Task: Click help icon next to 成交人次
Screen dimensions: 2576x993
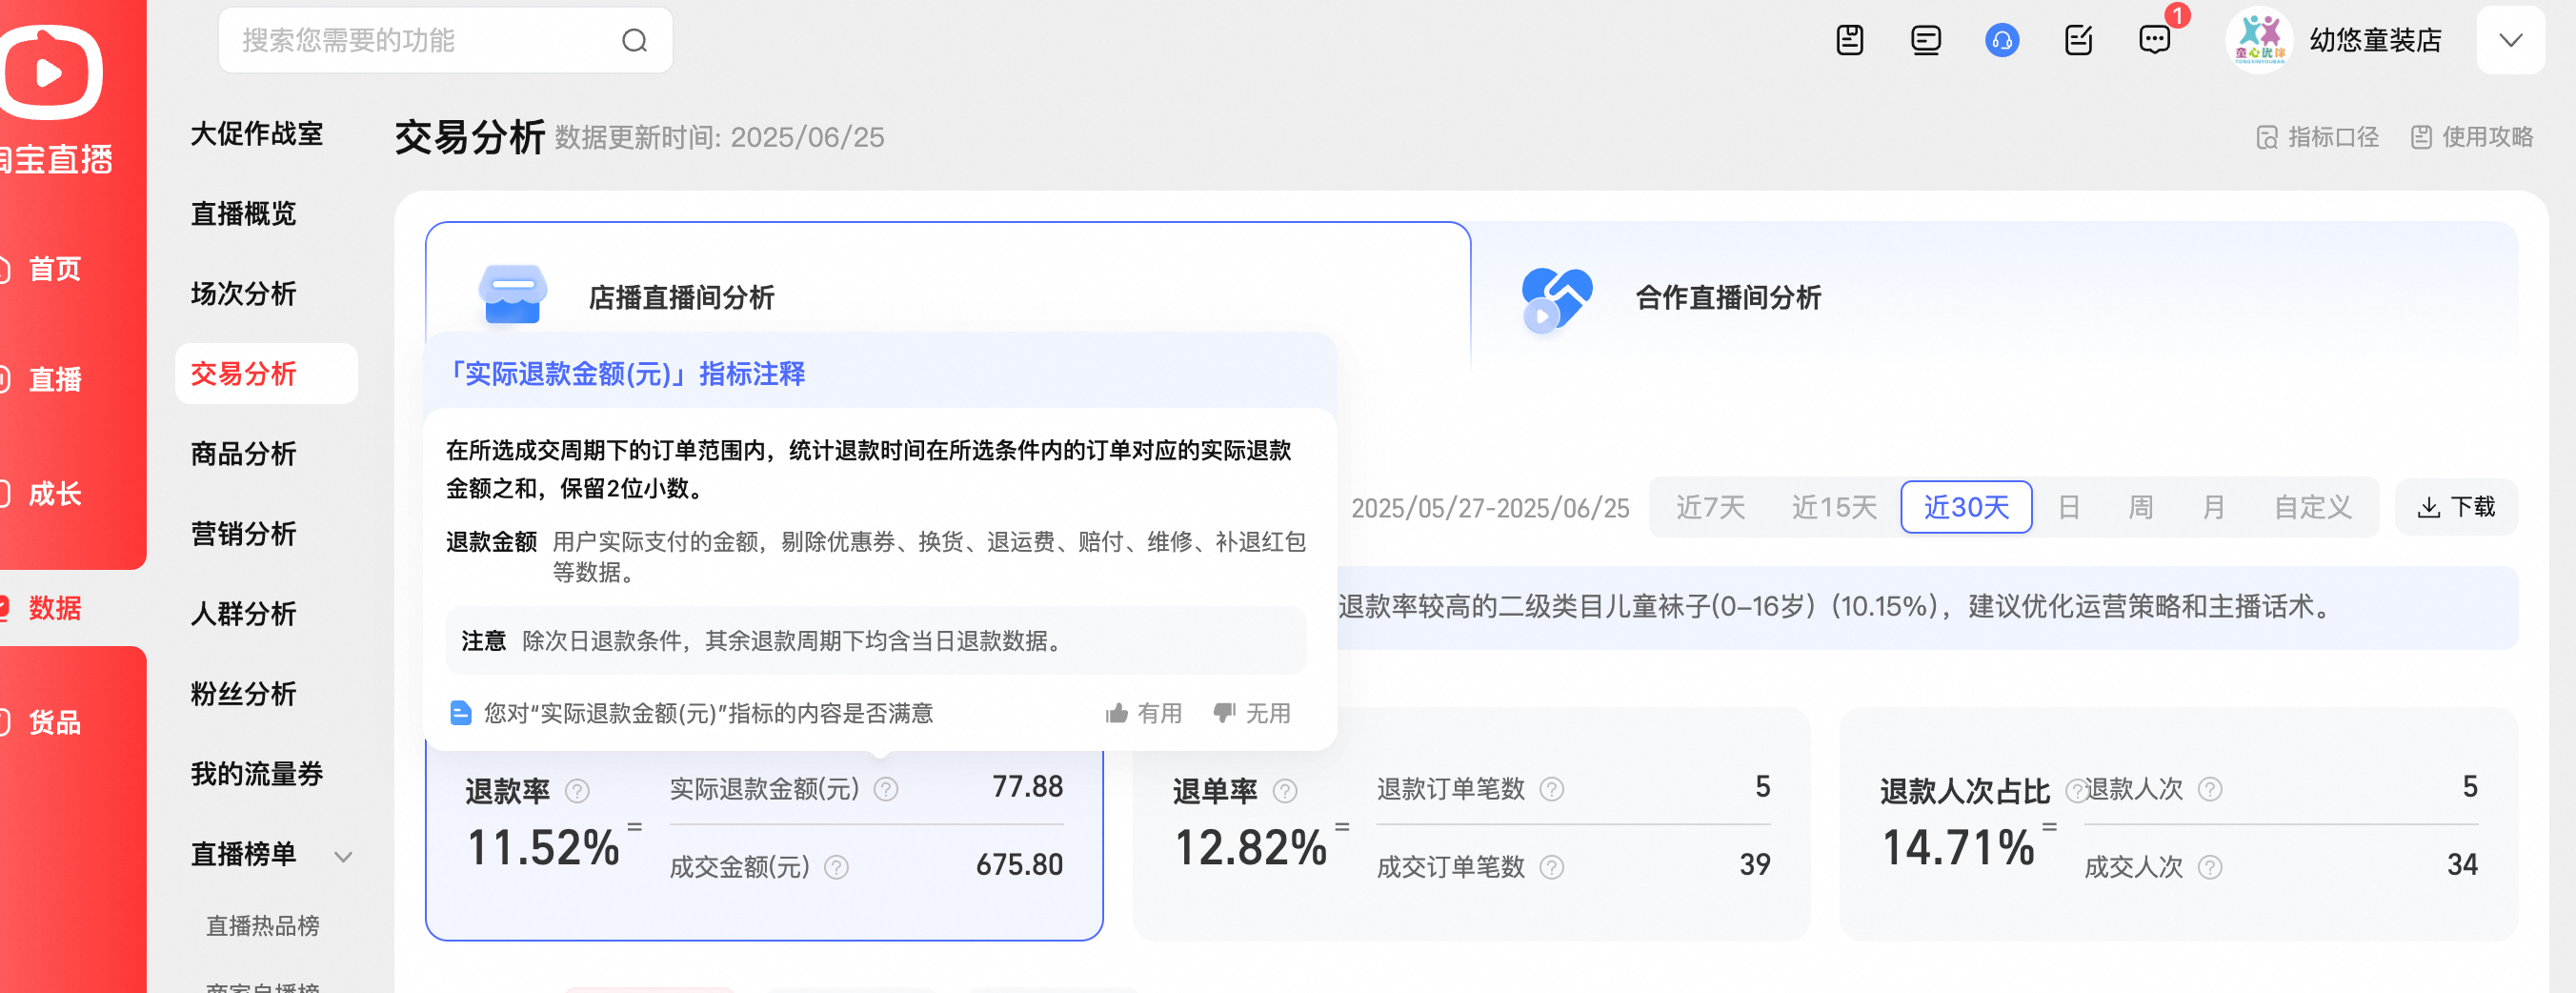Action: (2210, 867)
